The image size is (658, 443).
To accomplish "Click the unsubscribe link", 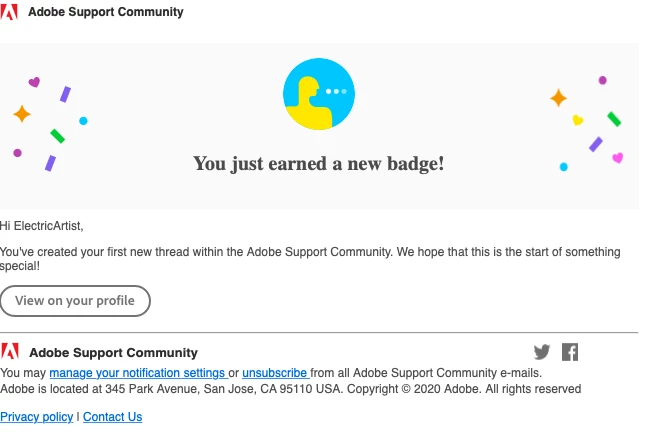I will (276, 373).
